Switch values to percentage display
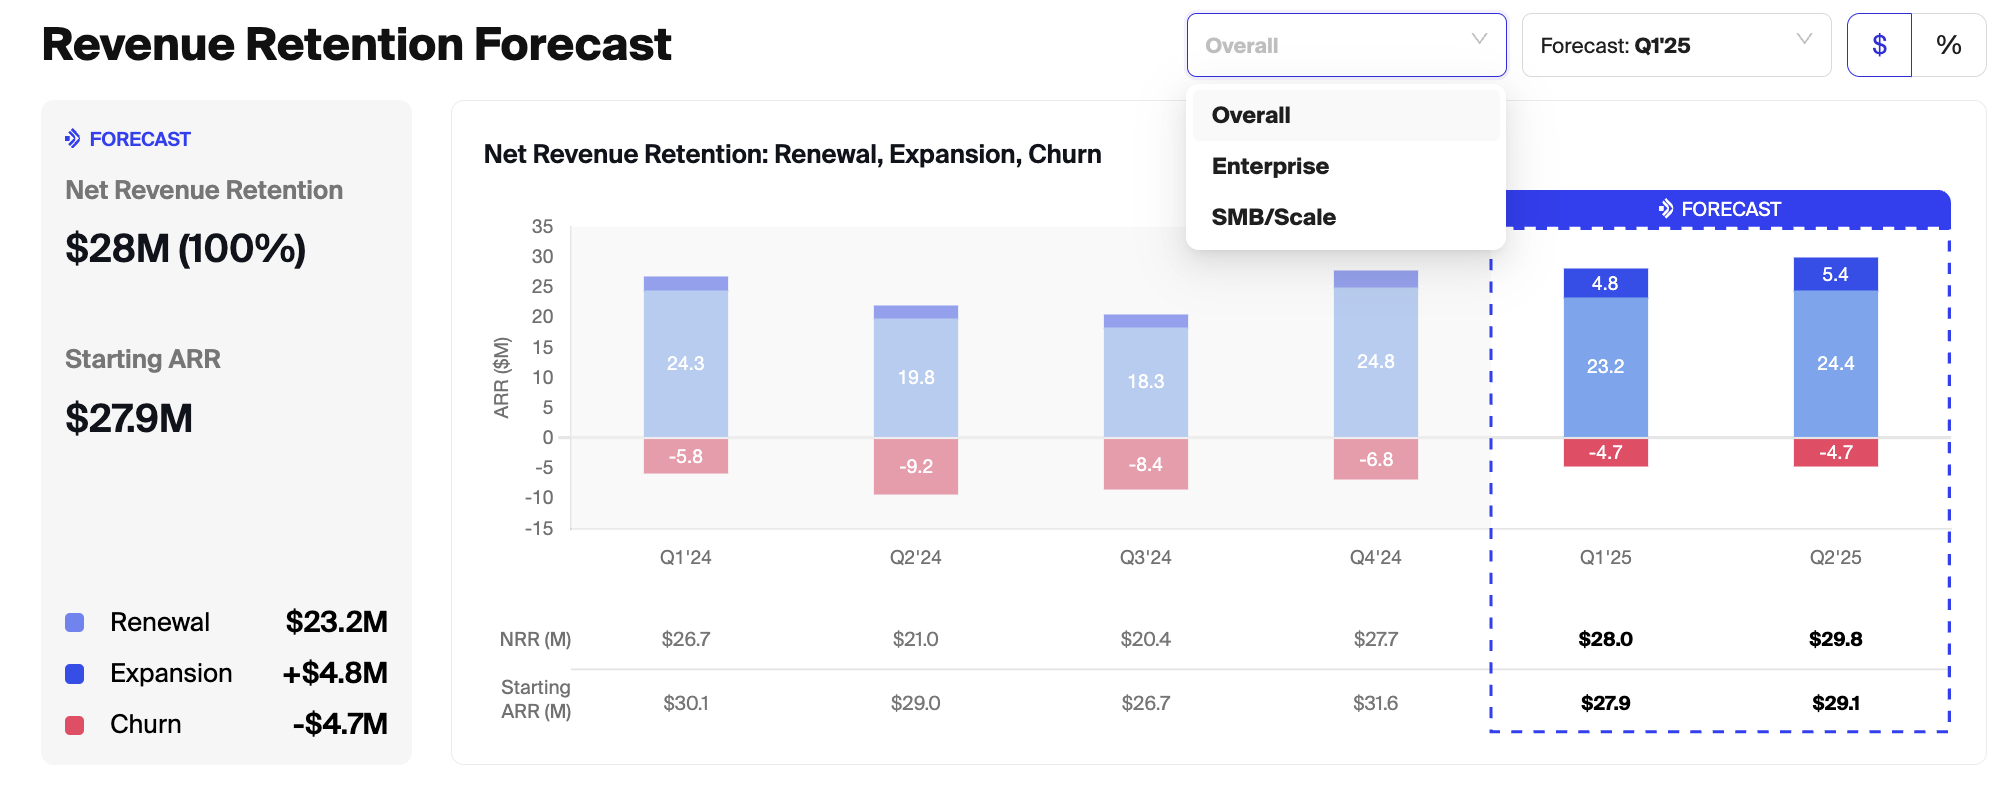The height and width of the screenshot is (808, 2016). coord(1948,45)
